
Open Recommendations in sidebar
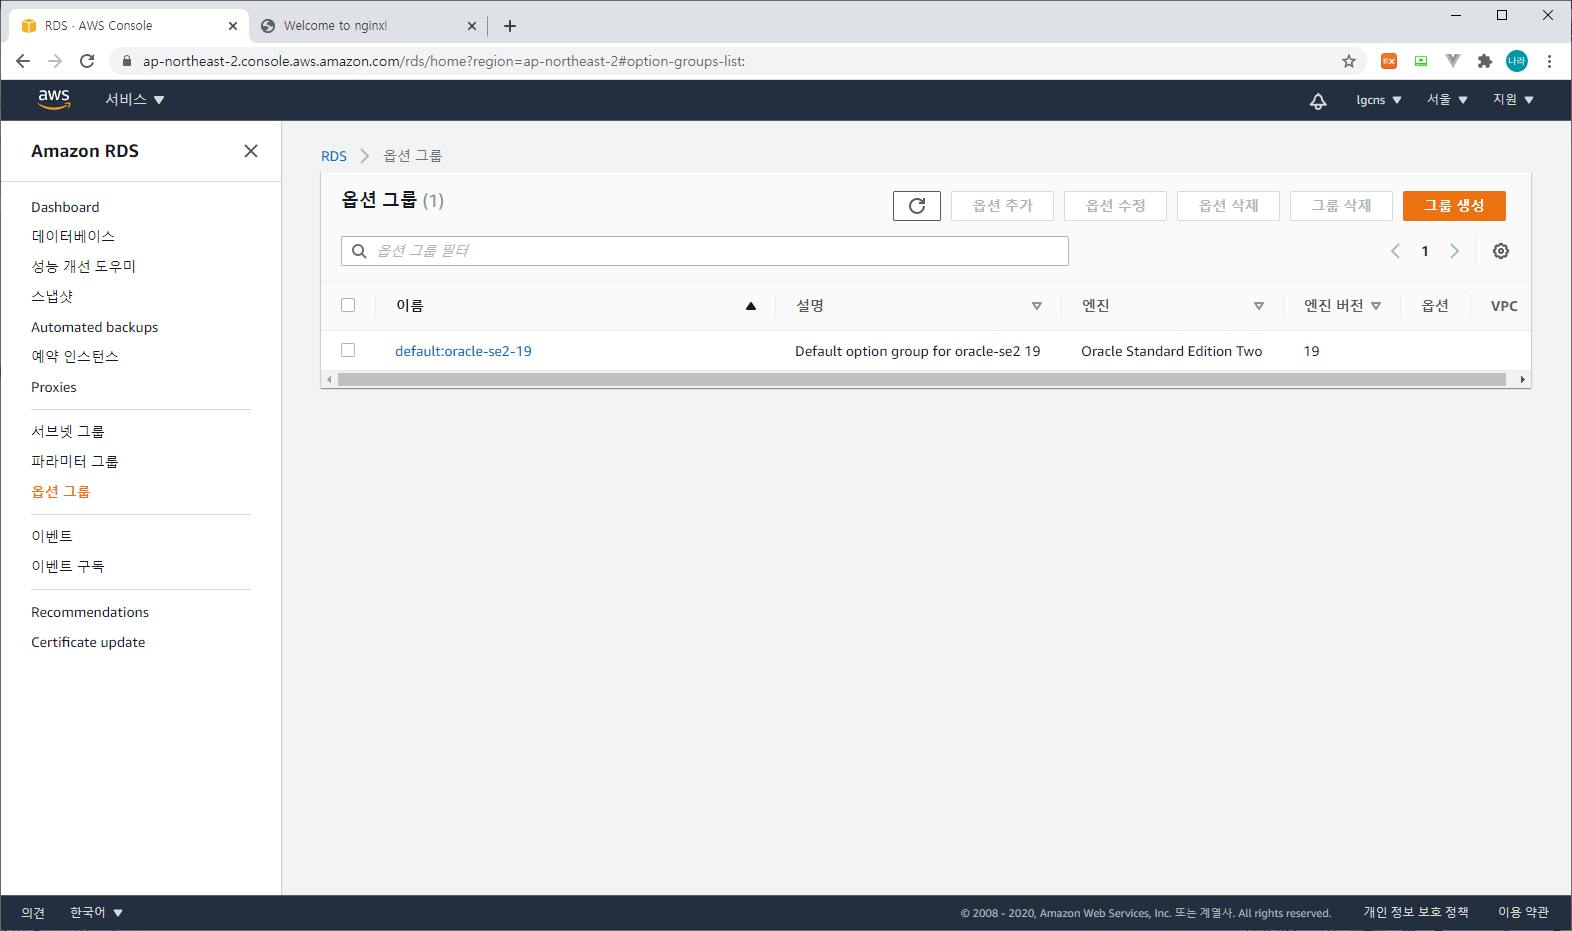[x=90, y=612]
